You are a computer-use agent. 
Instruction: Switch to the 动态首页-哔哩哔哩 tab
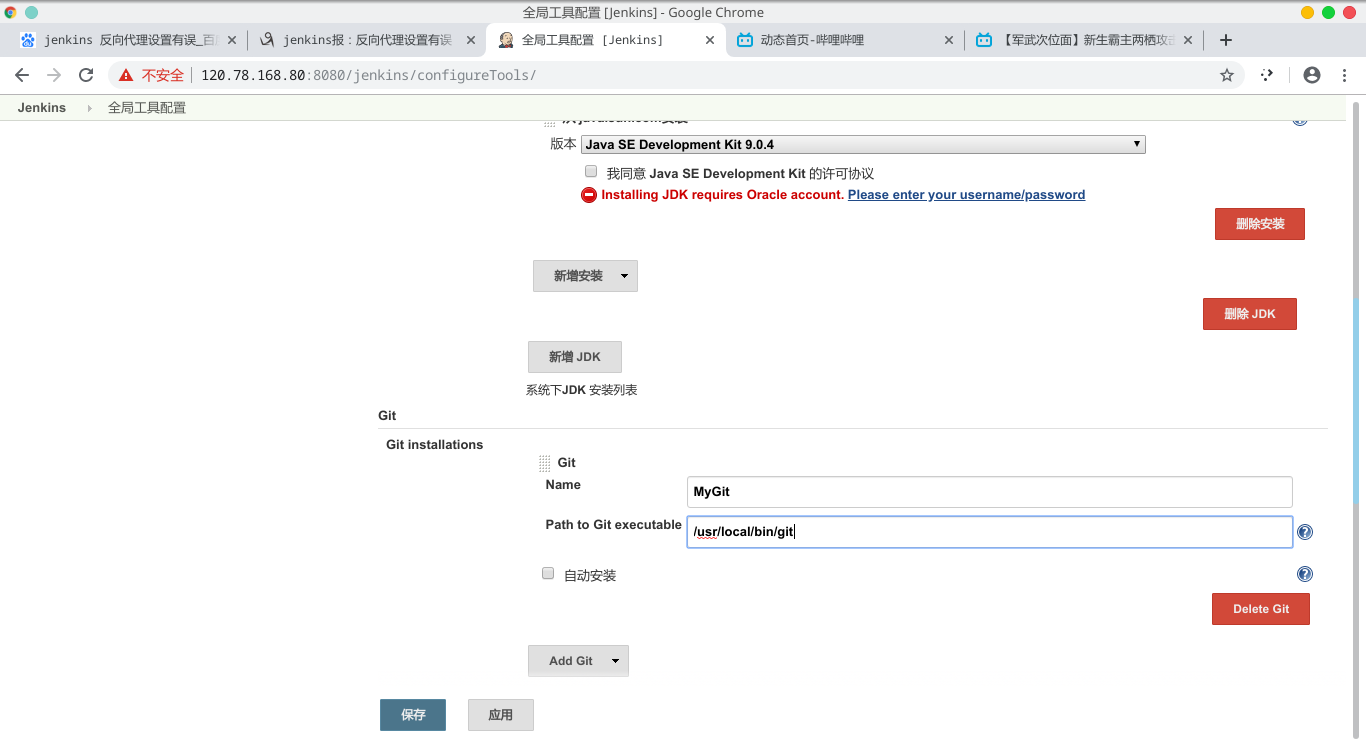[810, 40]
